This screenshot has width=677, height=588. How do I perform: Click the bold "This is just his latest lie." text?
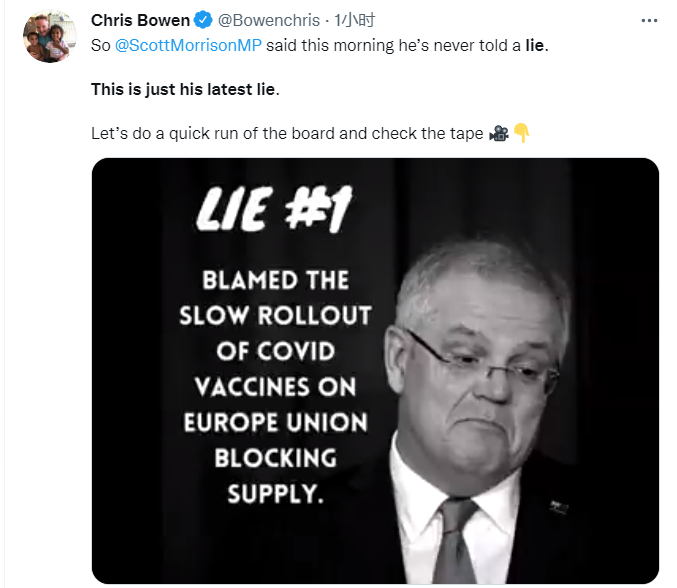pos(186,89)
